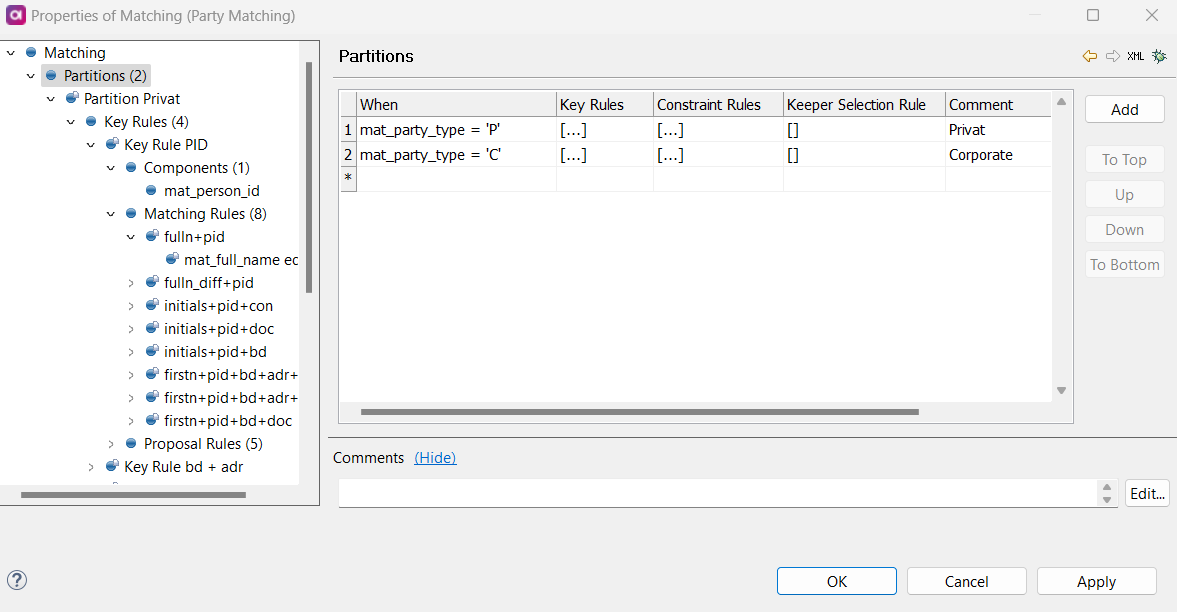The width and height of the screenshot is (1177, 612).
Task: Click the initials+pid+doc node icon
Action: coord(152,328)
